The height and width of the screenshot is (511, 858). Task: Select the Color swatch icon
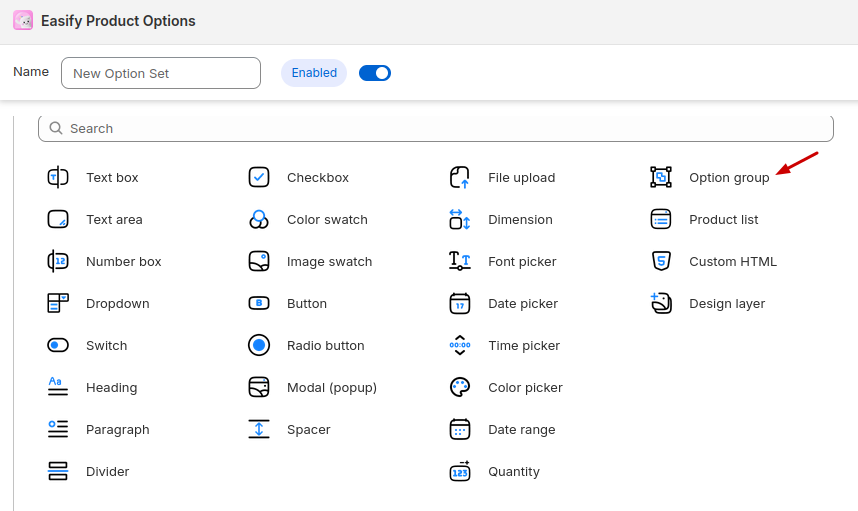click(x=259, y=220)
